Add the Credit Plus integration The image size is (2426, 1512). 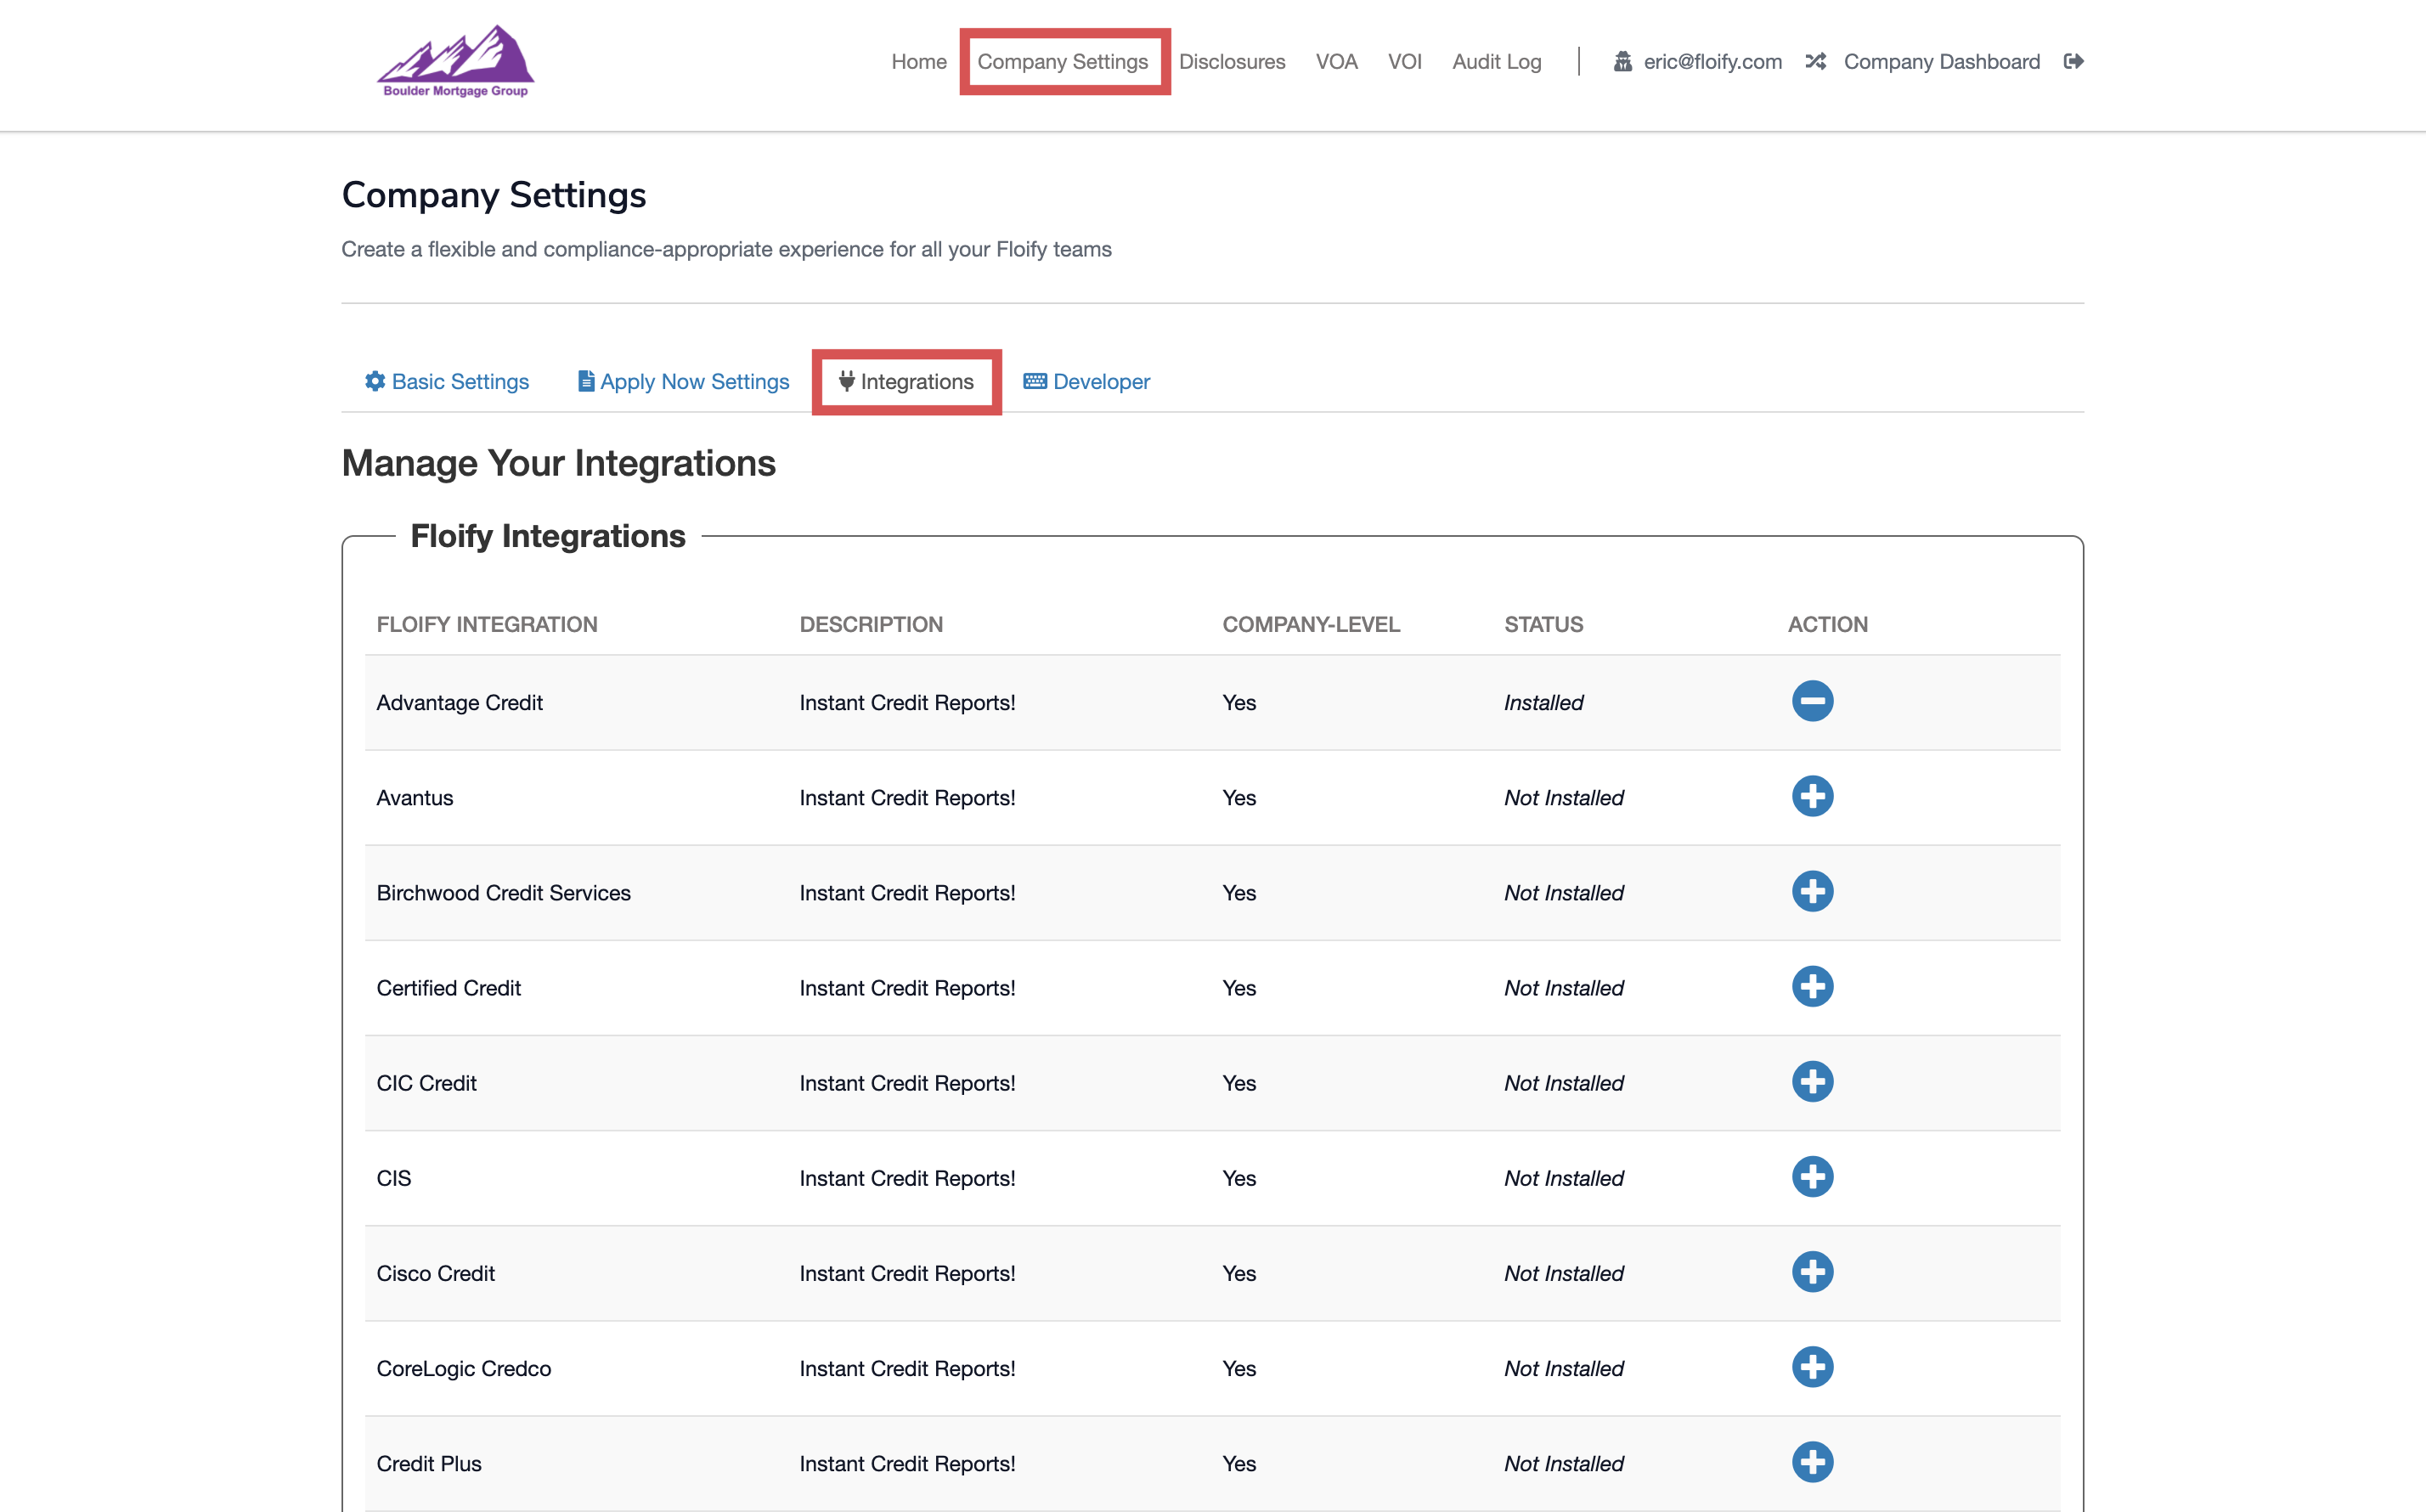click(1812, 1462)
